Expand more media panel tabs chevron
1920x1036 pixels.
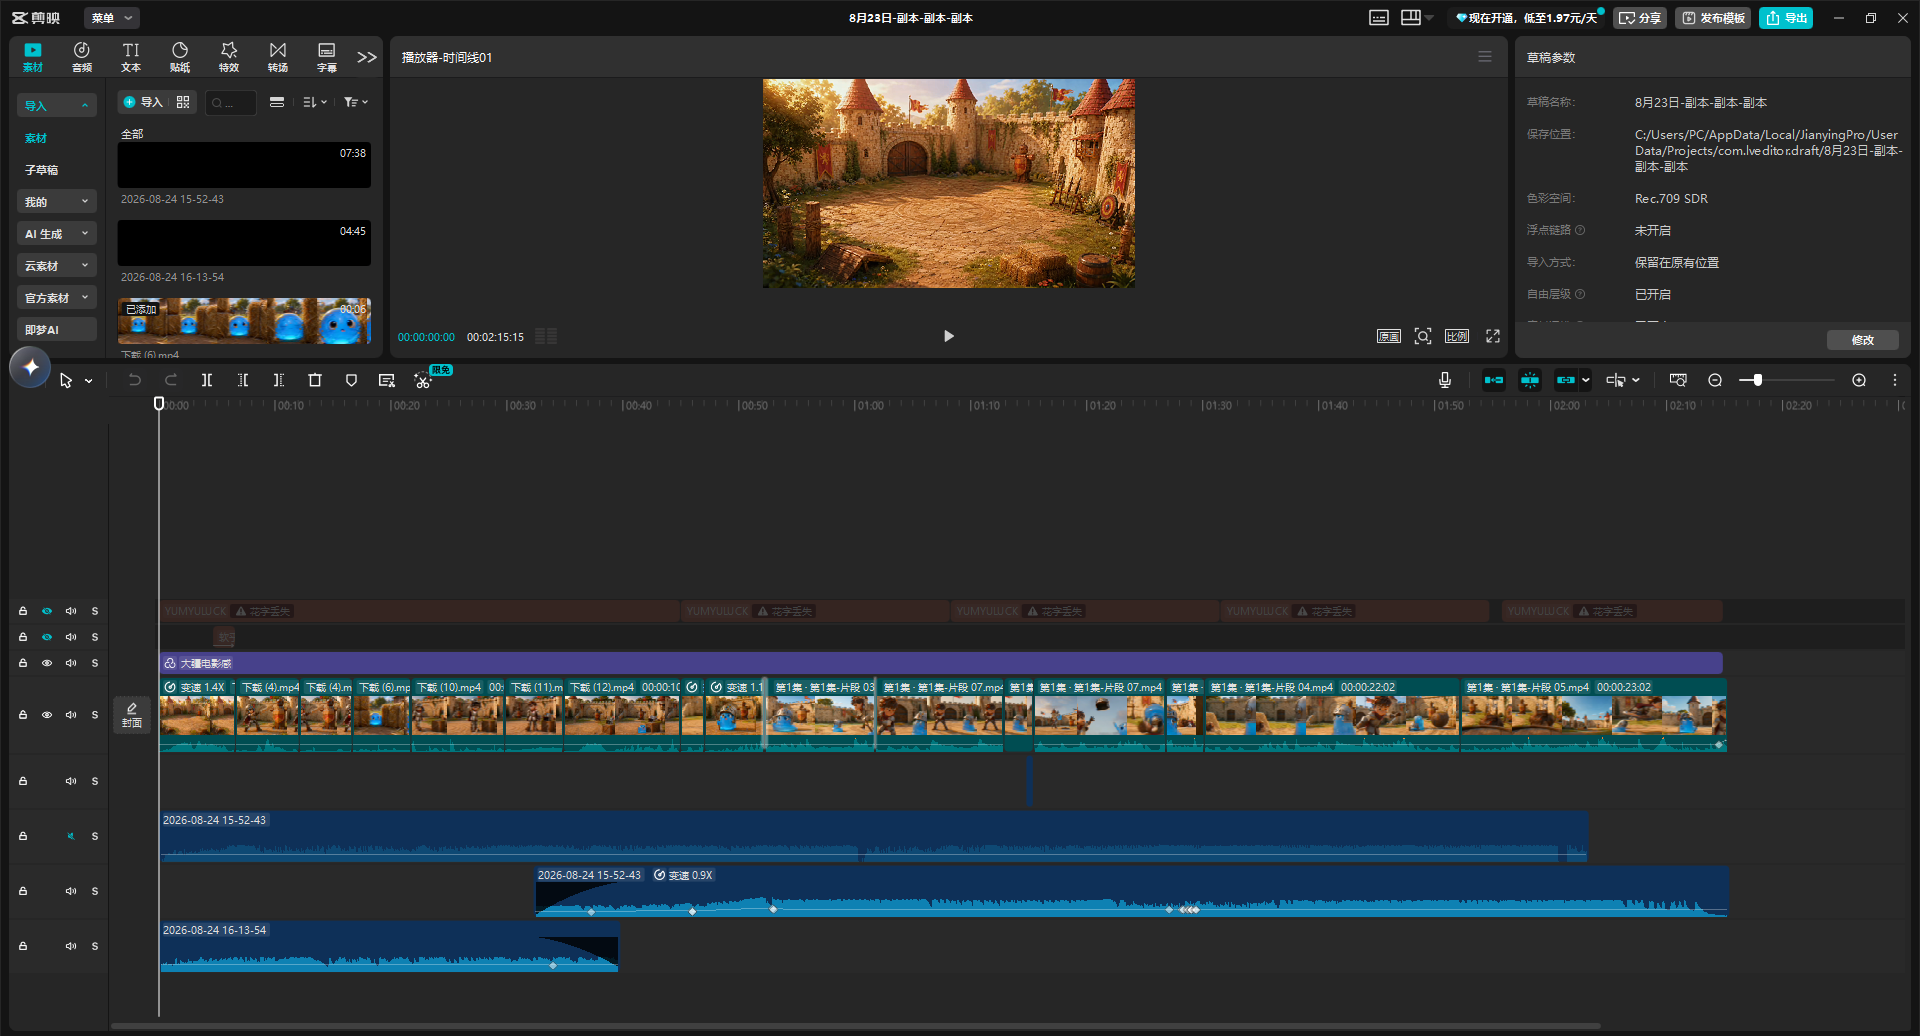tap(367, 57)
